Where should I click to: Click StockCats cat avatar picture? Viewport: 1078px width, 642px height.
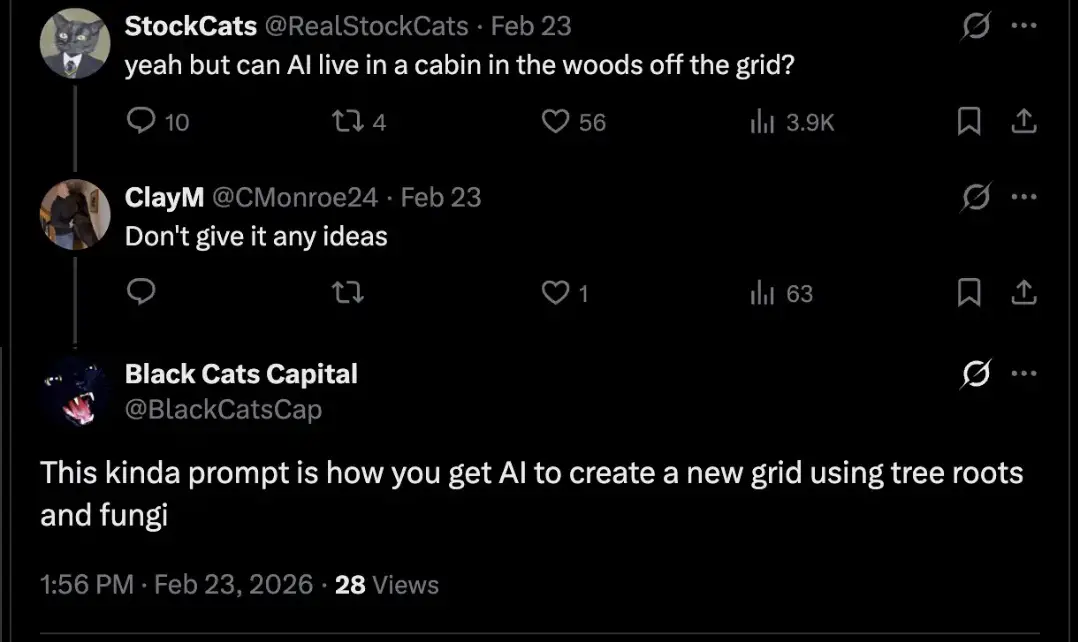[75, 45]
